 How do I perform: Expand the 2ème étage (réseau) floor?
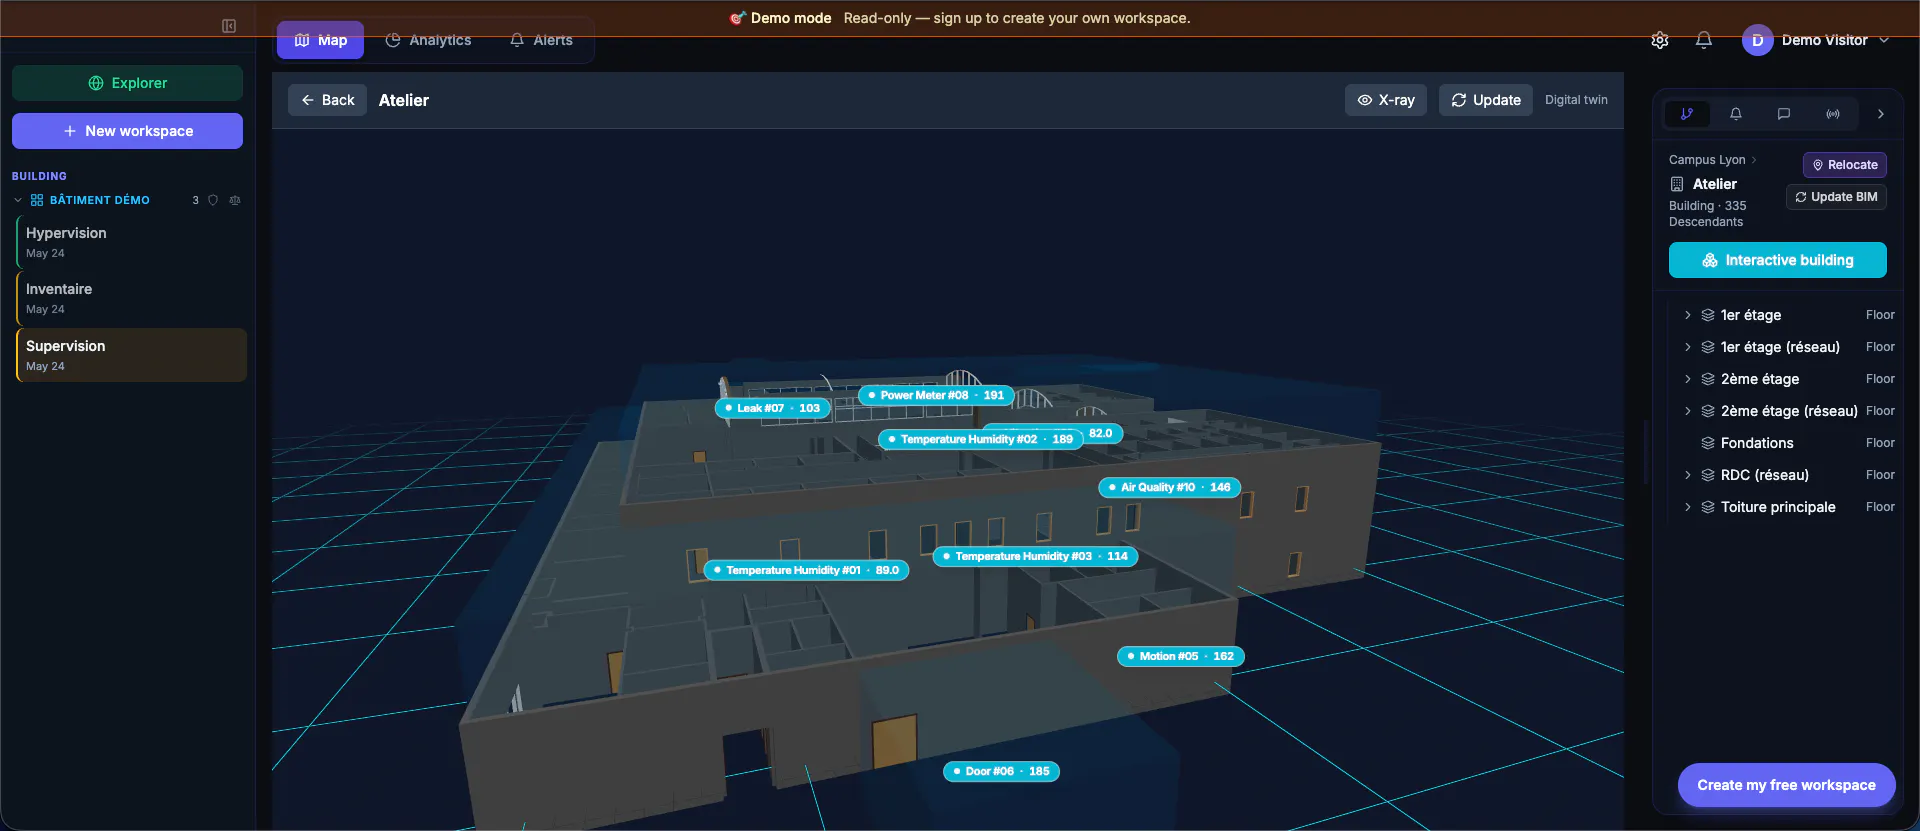point(1688,411)
